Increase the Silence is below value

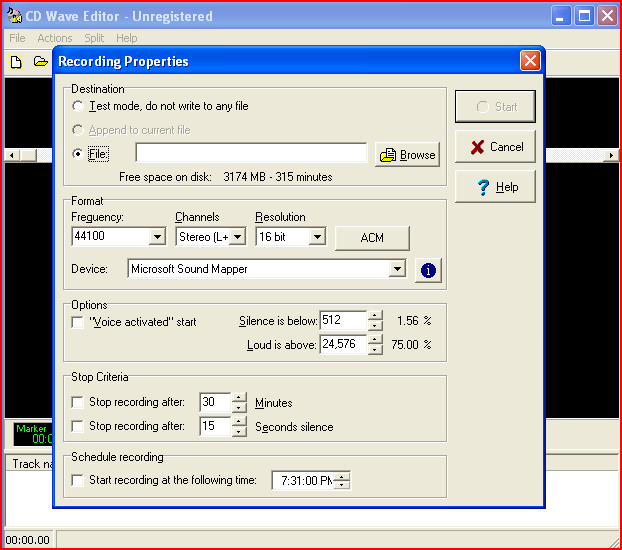coord(374,315)
